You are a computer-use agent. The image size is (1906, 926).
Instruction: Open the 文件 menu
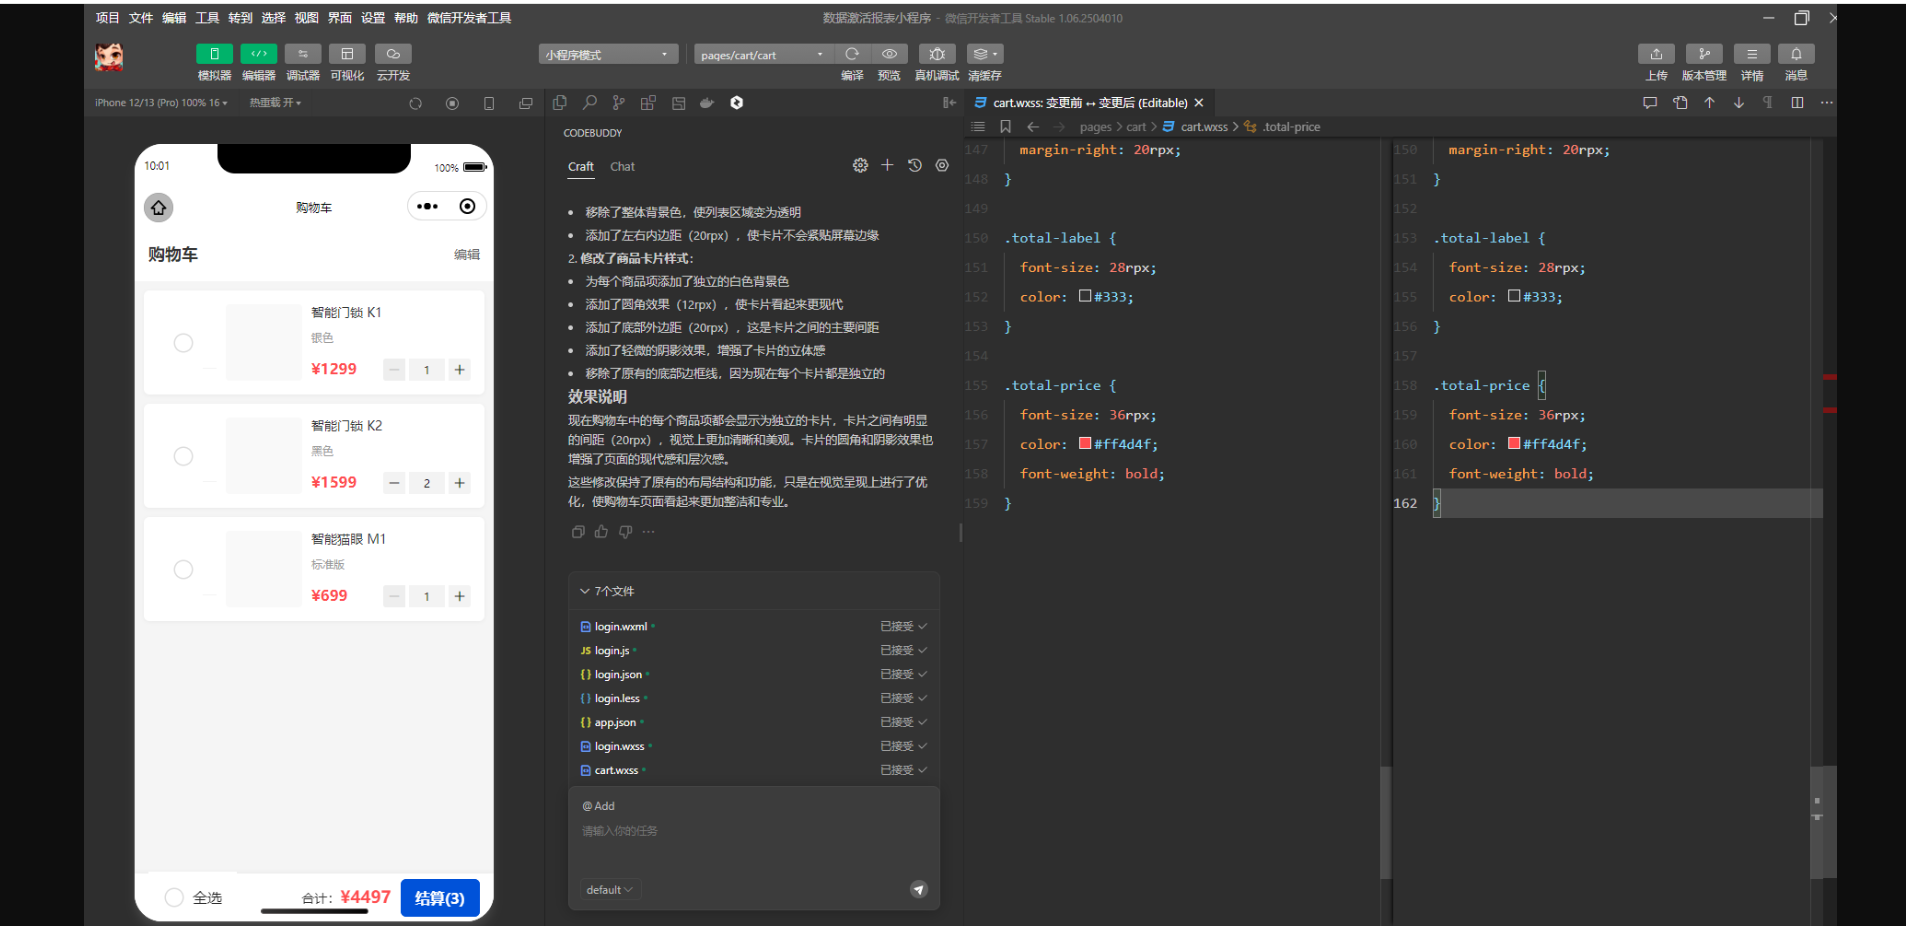(141, 18)
